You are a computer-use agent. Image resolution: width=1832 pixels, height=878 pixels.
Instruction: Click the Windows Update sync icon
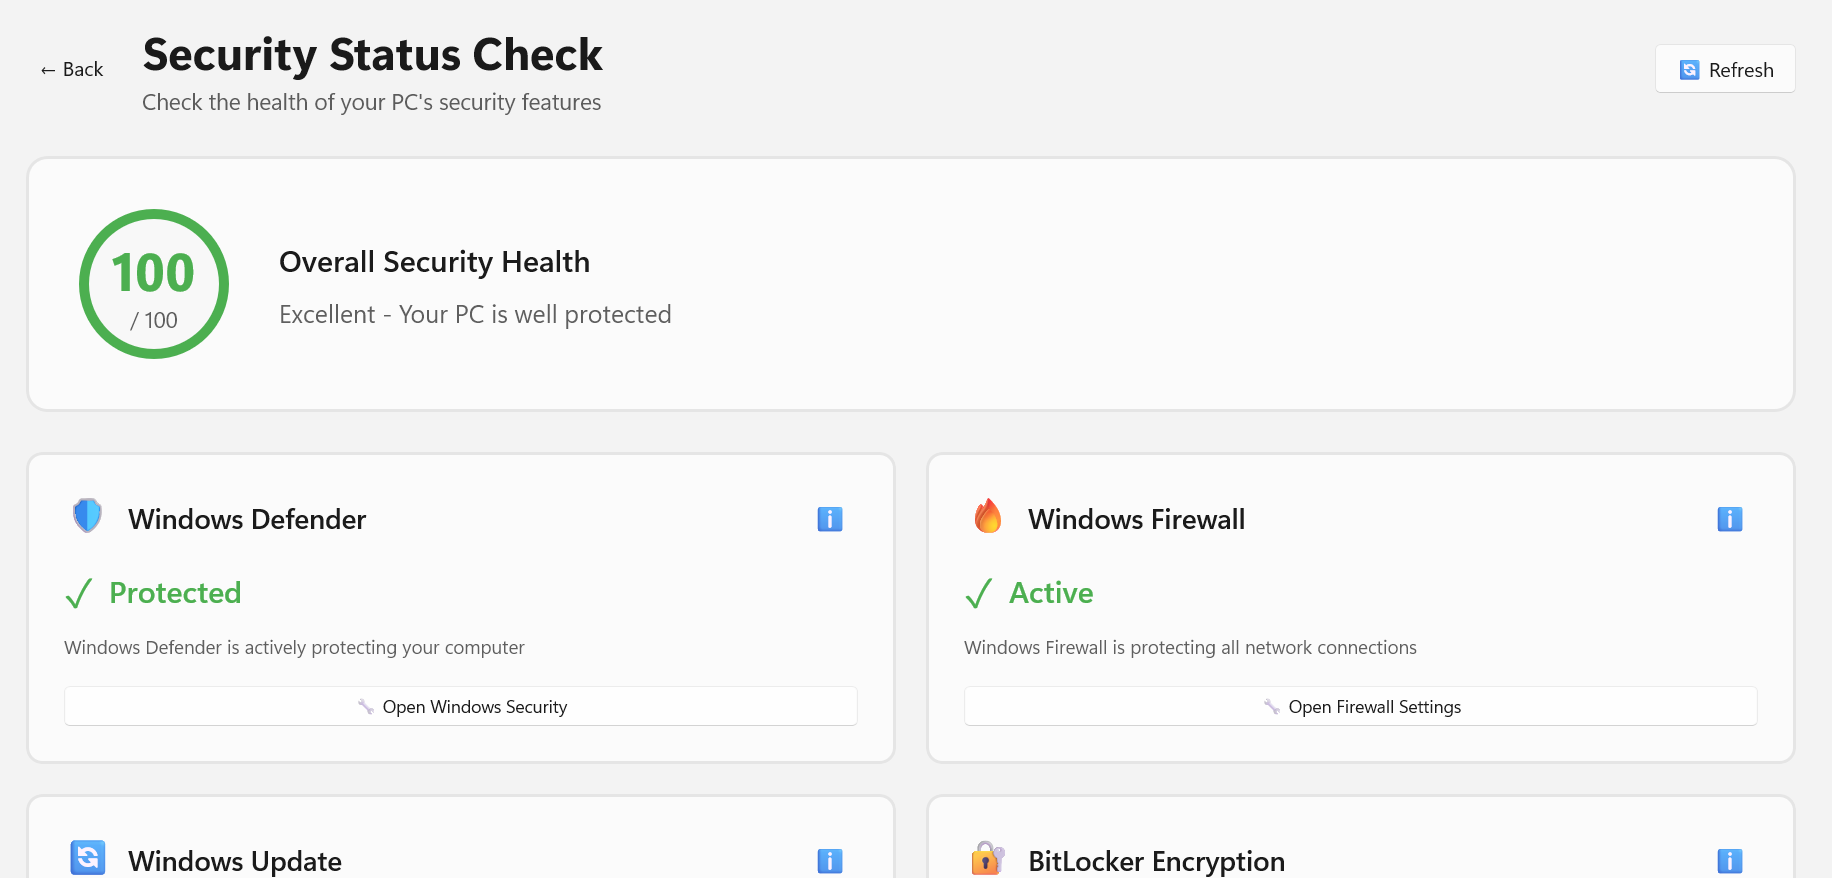[87, 858]
